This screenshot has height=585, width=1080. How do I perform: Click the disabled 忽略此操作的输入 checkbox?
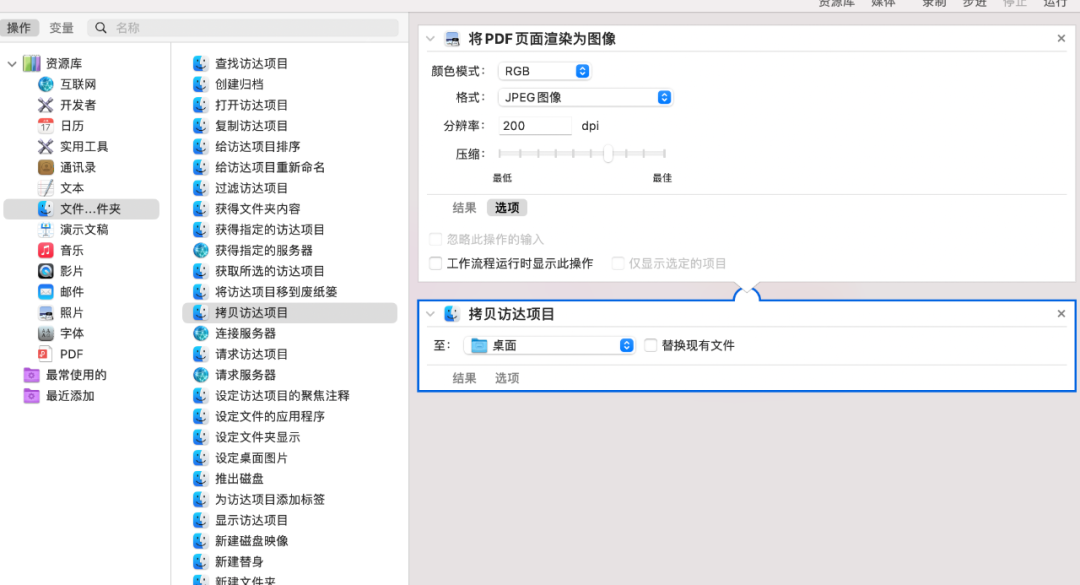click(435, 239)
